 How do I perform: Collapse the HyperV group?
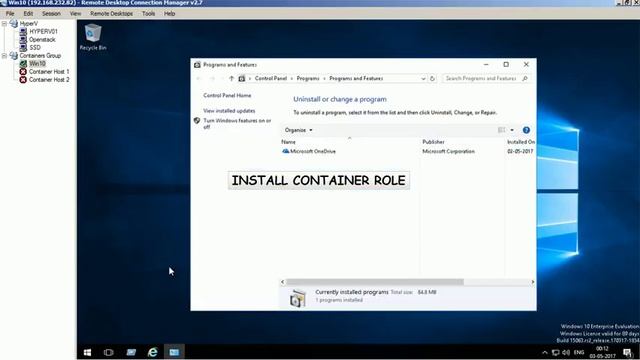[4, 24]
